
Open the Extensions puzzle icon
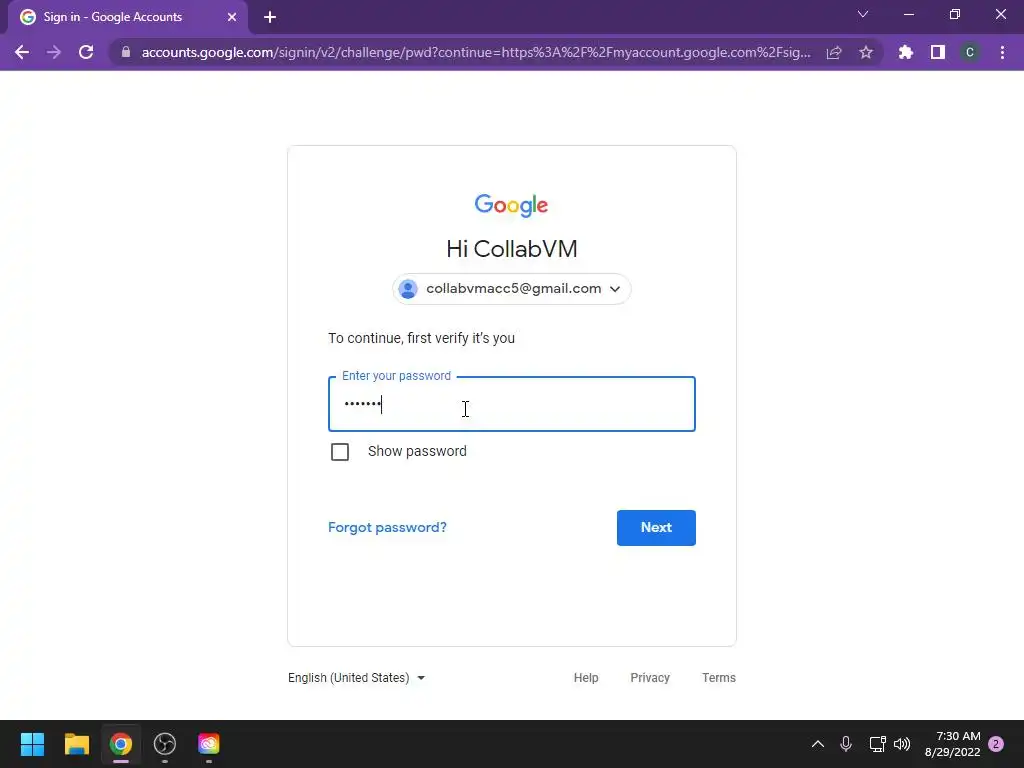coord(906,52)
